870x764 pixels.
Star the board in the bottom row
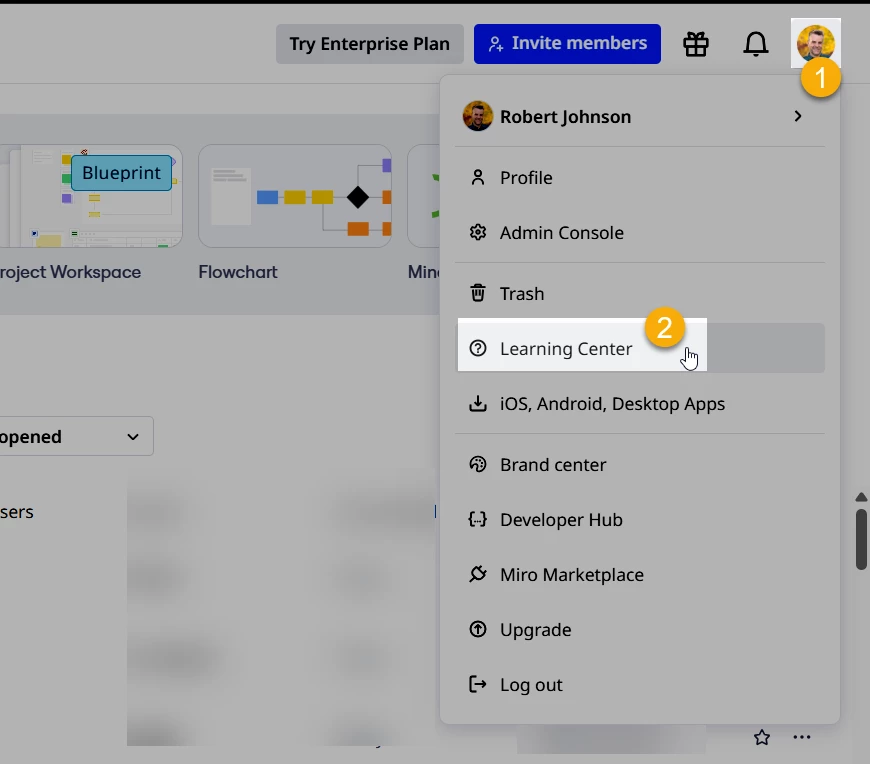point(762,737)
